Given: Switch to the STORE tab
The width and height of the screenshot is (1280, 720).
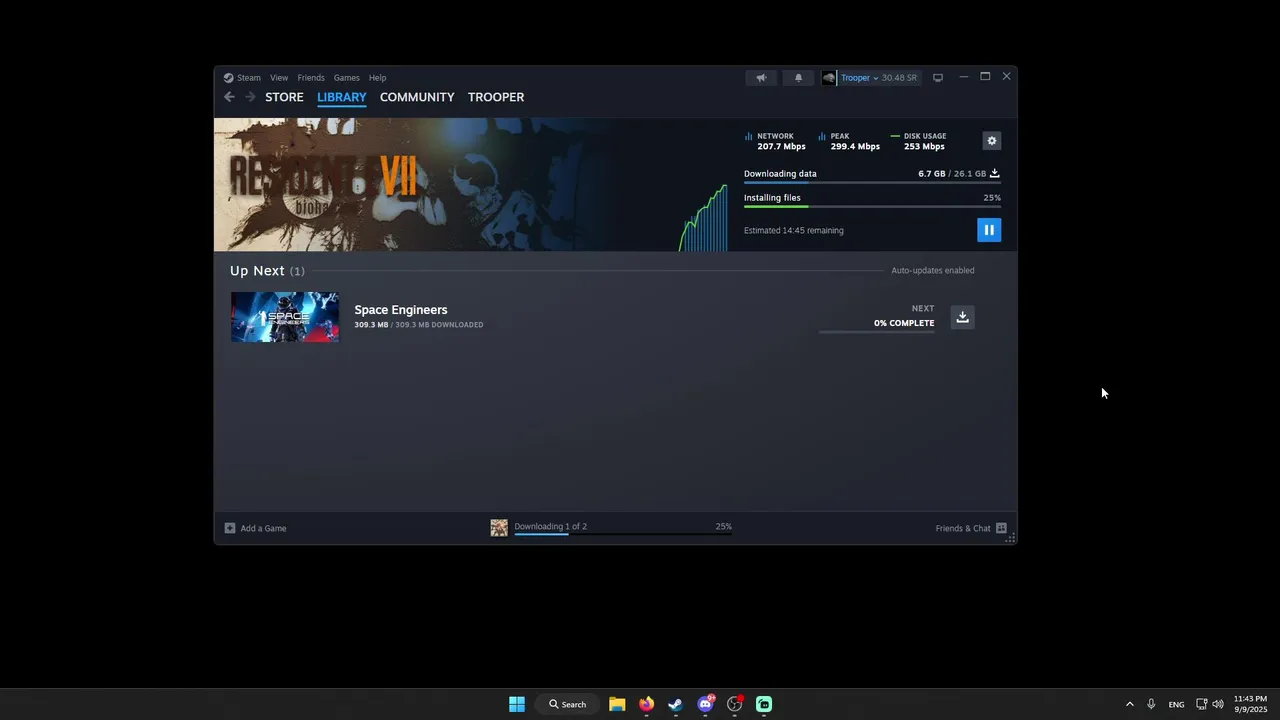Looking at the screenshot, I should (284, 97).
